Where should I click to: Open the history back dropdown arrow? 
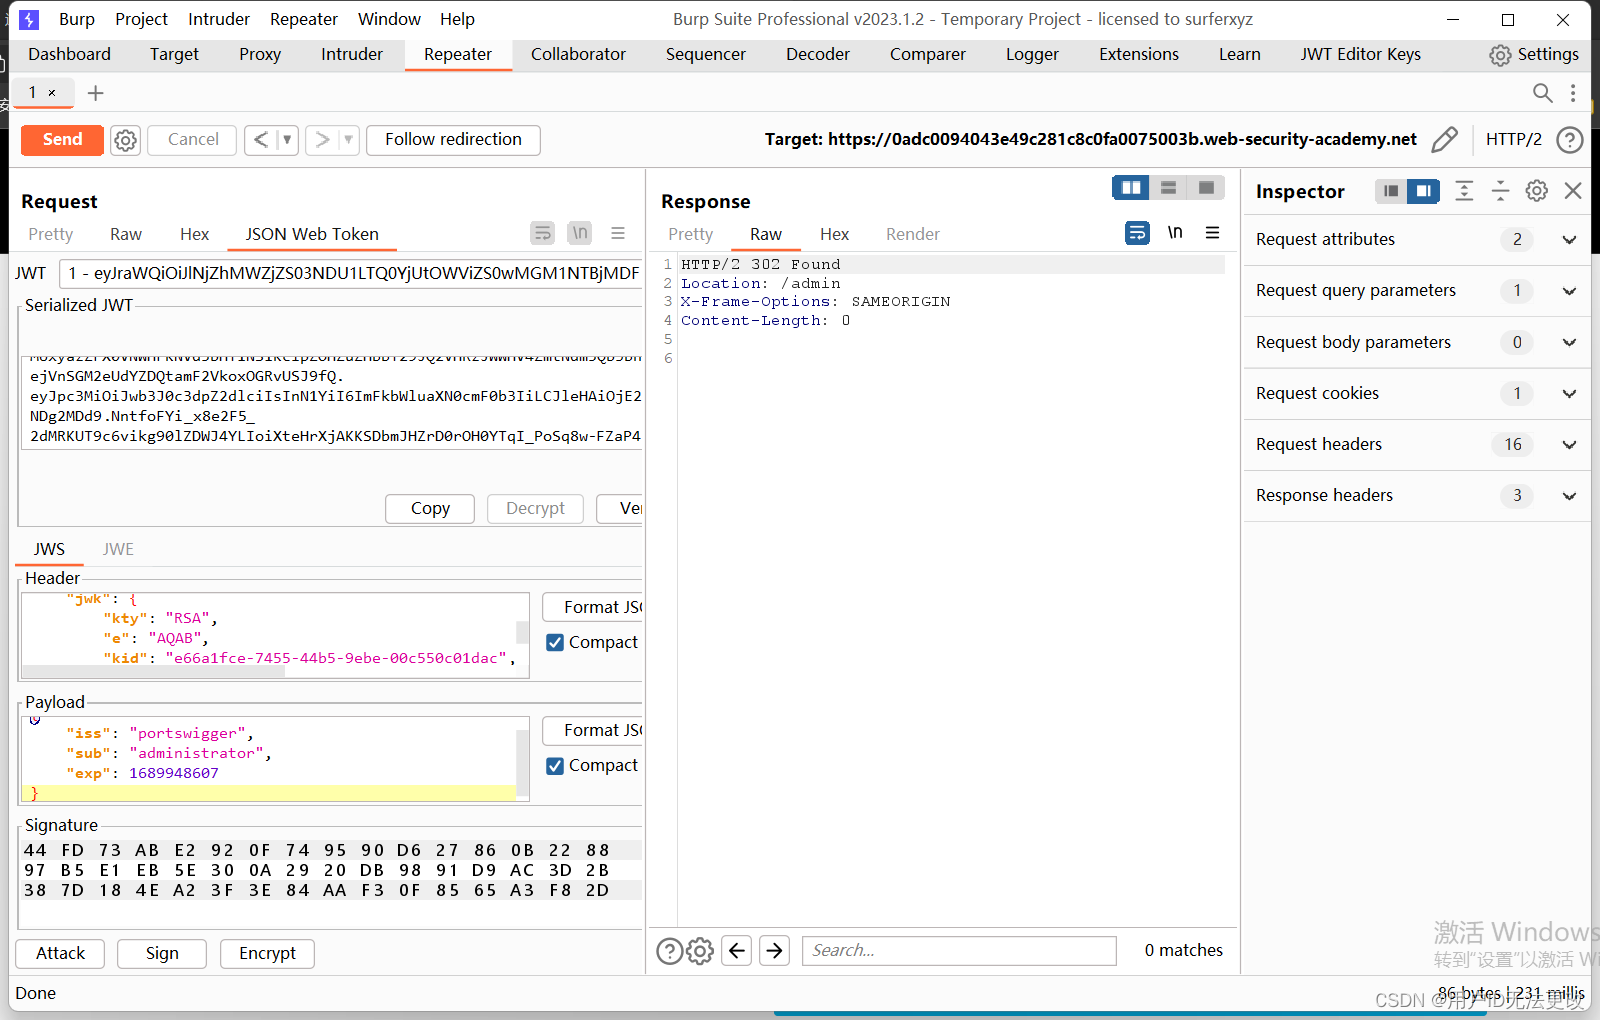(287, 140)
